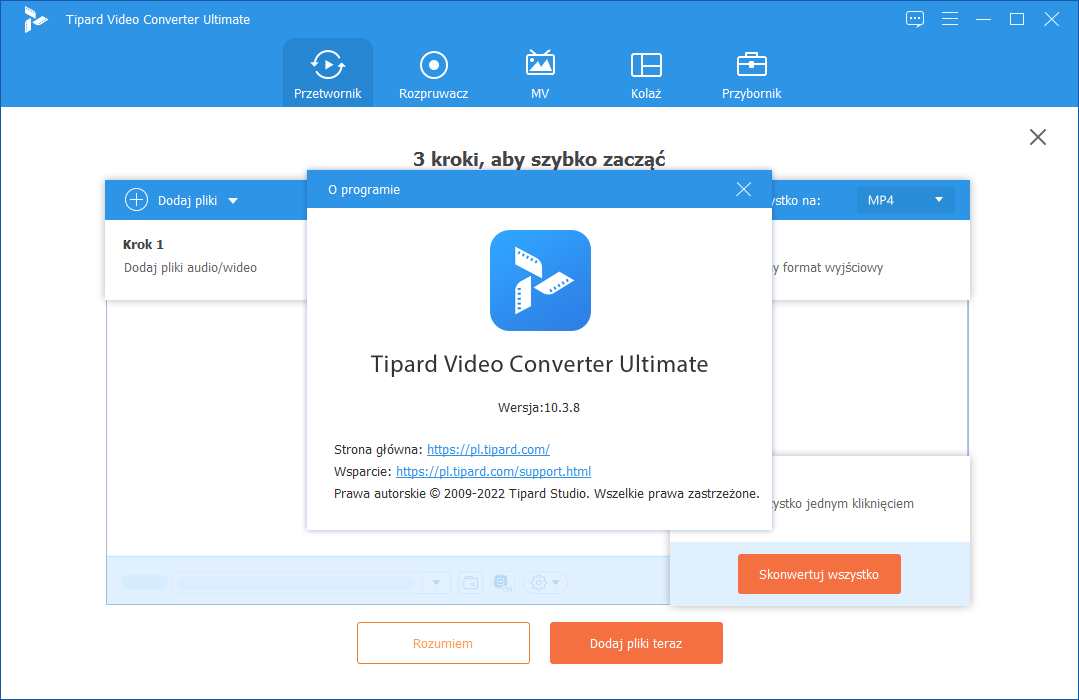Image resolution: width=1079 pixels, height=700 pixels.
Task: Click the copyright line Prawa autorskie text
Action: pos(546,494)
